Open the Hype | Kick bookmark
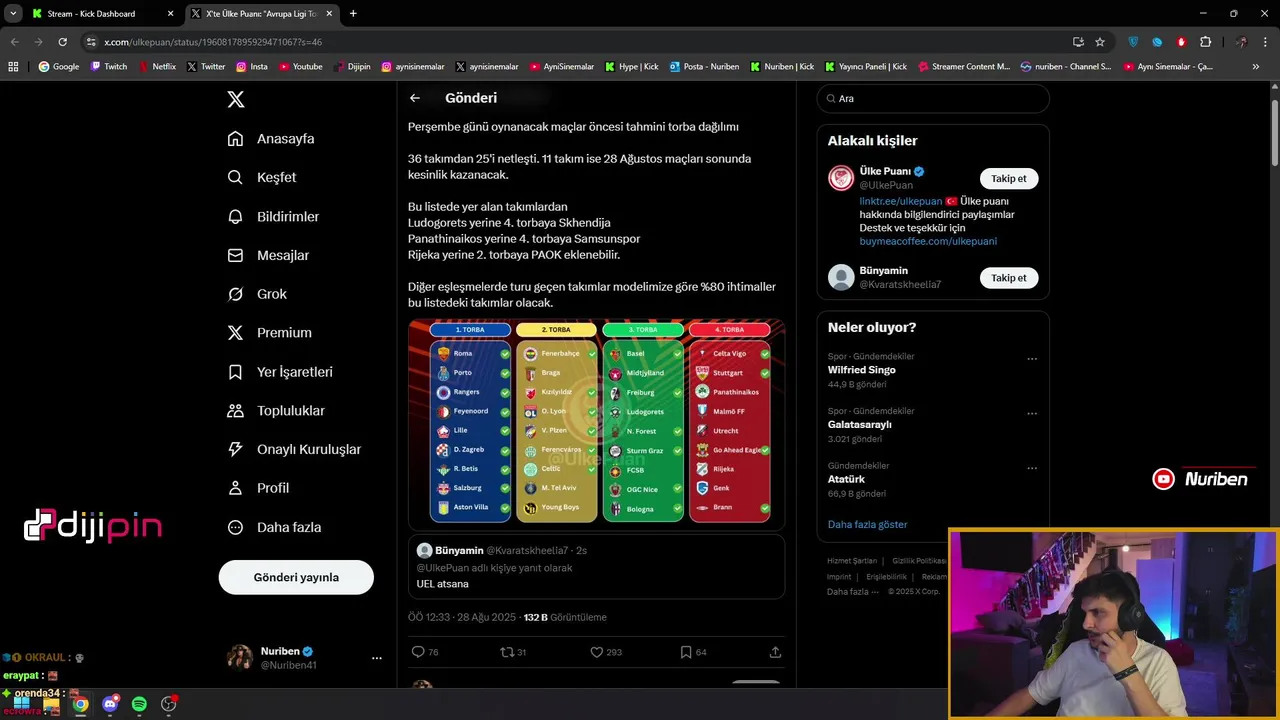 coord(632,67)
